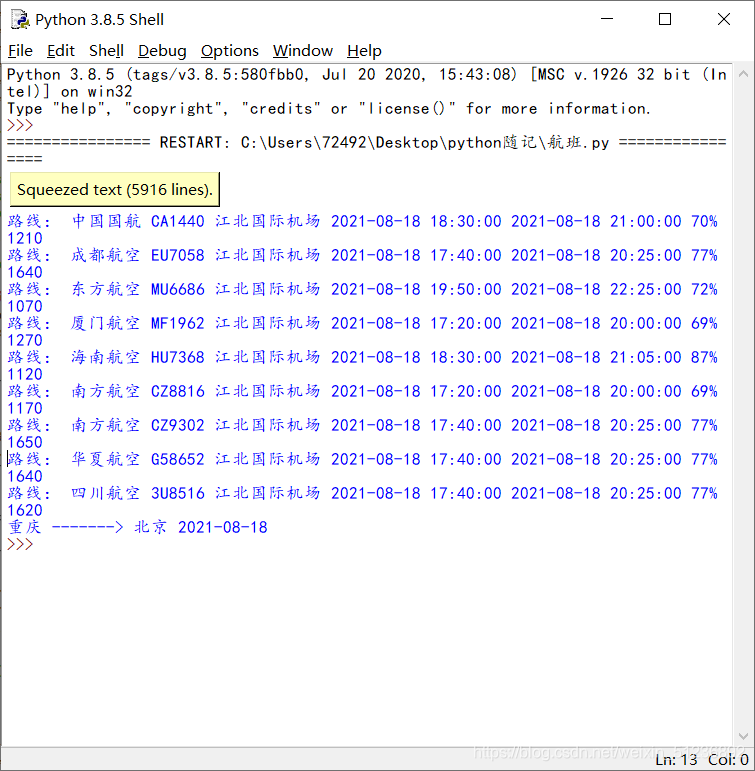Click the 重庆 -------> 北京 2021-08-18 line
755x771 pixels.
[138, 527]
